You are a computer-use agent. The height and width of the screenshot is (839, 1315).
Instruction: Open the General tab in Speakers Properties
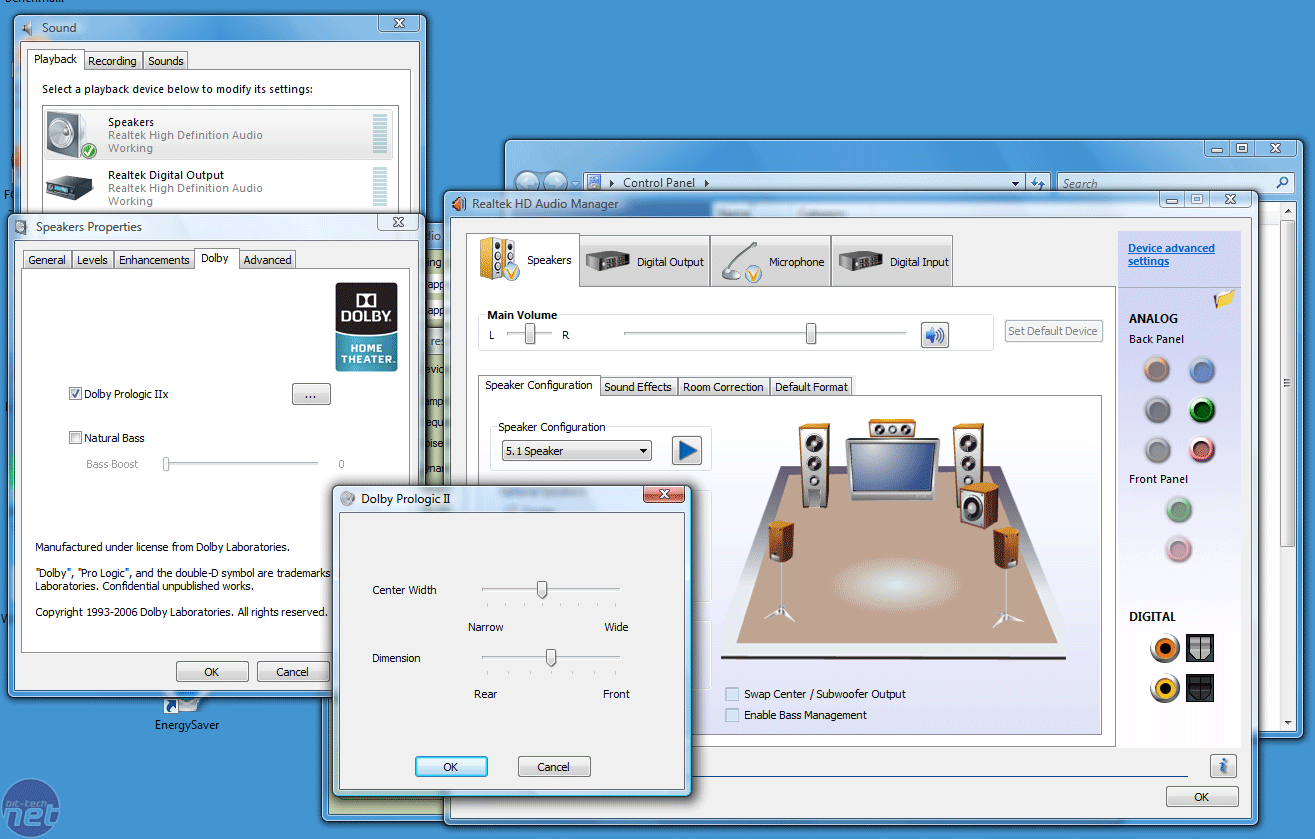click(47, 260)
